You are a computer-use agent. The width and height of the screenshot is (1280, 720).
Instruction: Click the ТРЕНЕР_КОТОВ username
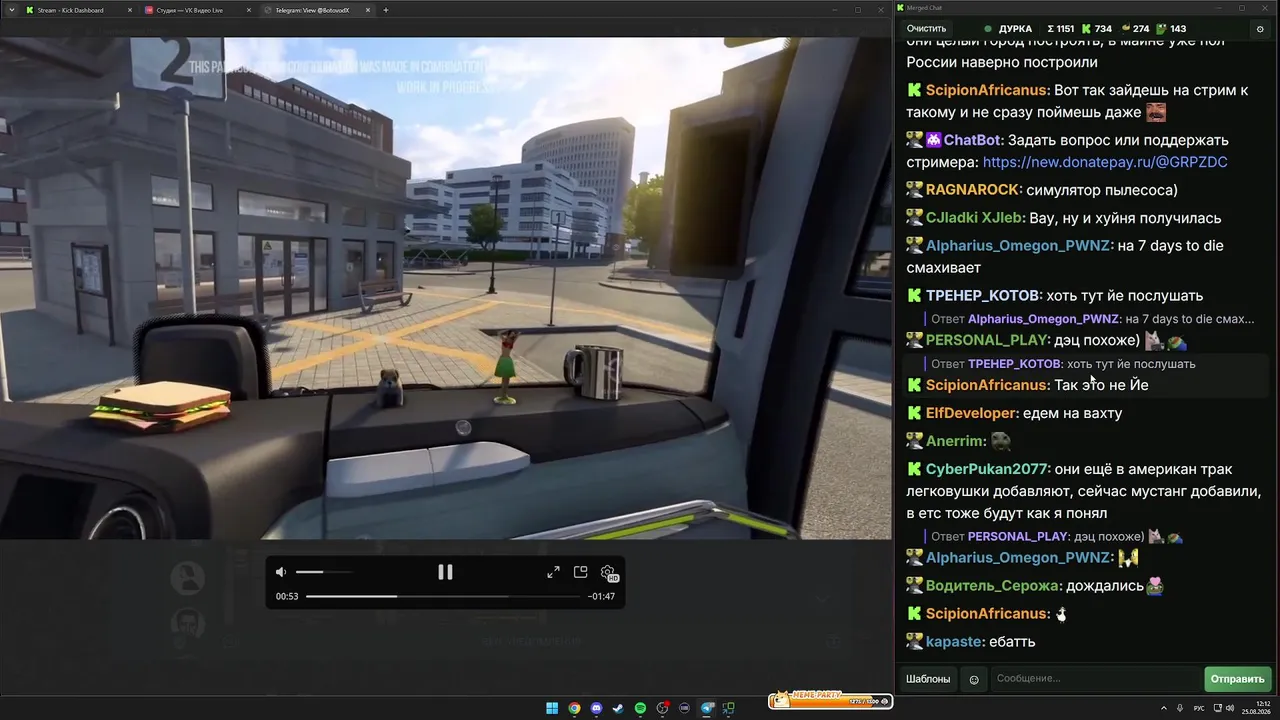[984, 296]
